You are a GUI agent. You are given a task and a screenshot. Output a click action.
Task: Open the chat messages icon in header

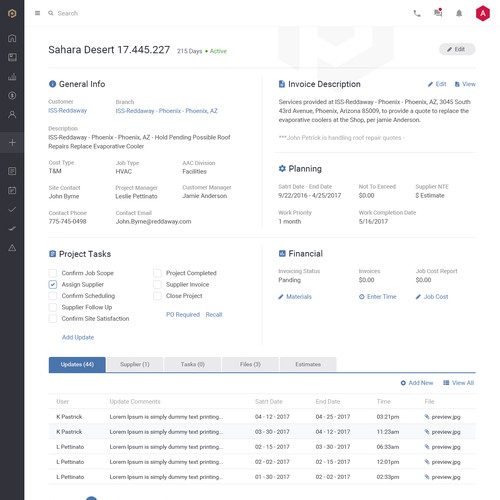click(x=438, y=13)
